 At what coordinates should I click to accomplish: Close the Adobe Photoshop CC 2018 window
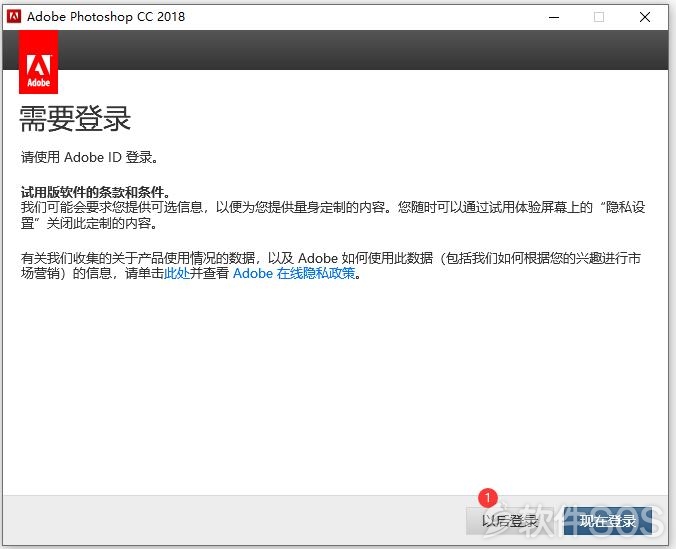[x=645, y=17]
